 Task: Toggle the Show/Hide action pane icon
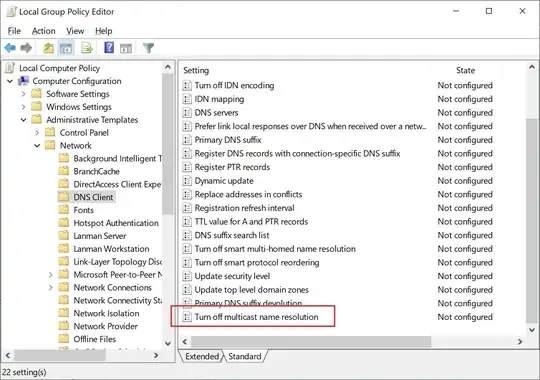(x=126, y=48)
